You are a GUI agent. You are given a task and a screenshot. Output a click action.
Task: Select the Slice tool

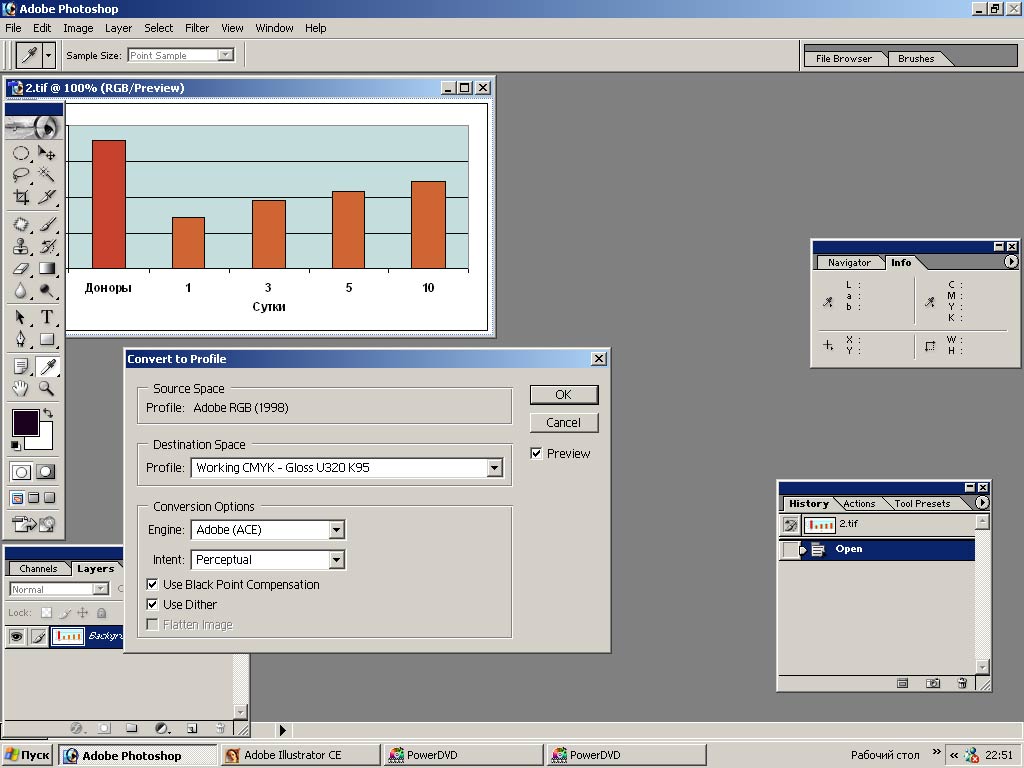pyautogui.click(x=46, y=197)
